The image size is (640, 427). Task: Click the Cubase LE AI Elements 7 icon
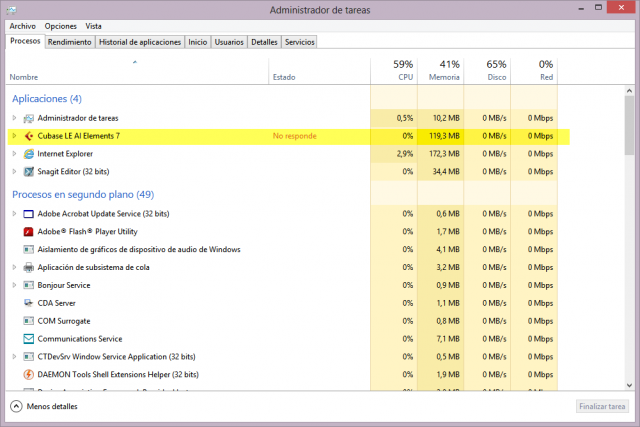tap(29, 136)
